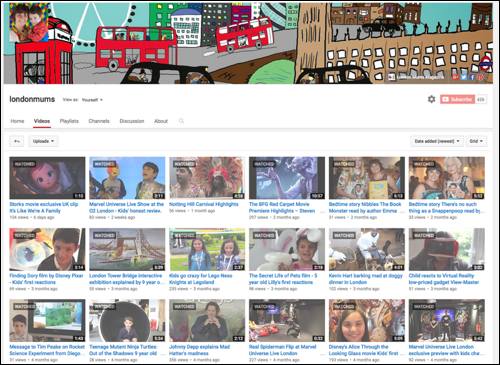This screenshot has width=500, height=365.
Task: Open the 'London Tower Bridge interactive exhibition' title
Action: (126, 279)
